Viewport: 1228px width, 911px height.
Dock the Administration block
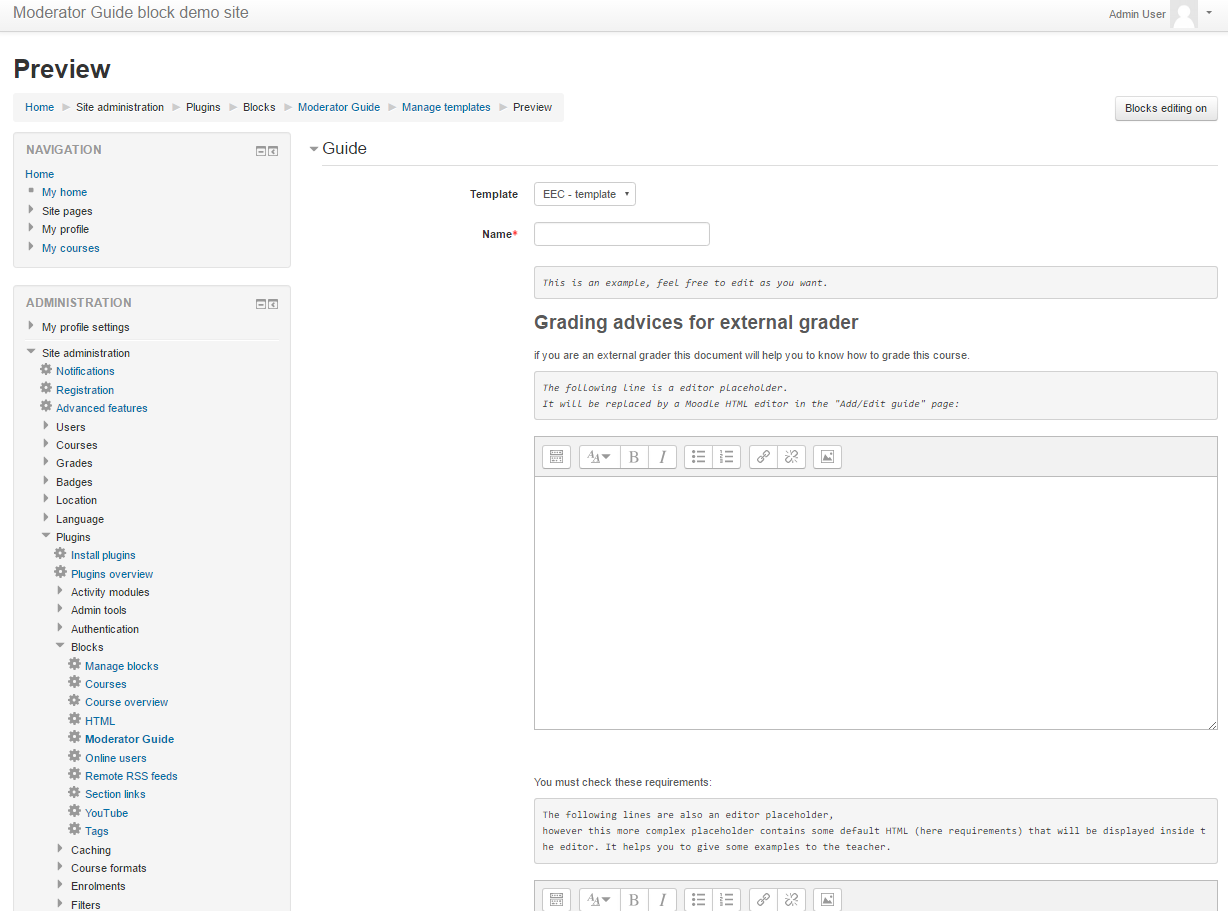coord(273,304)
